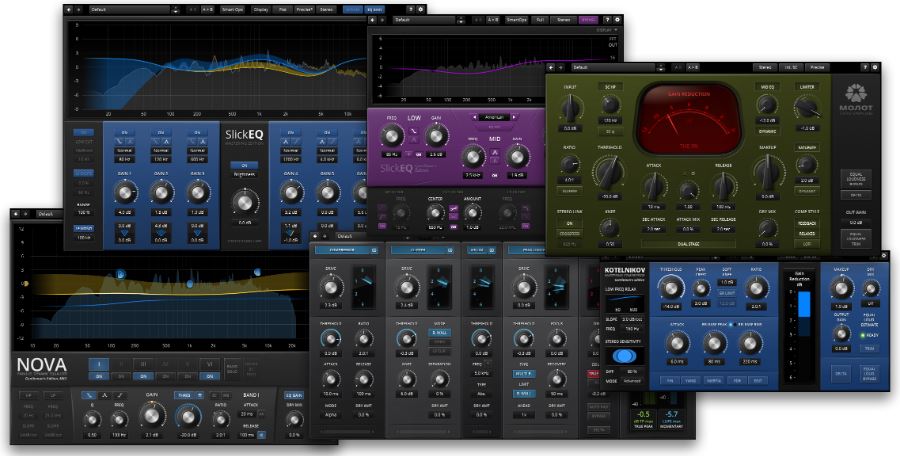Toggle Nova band I ON switch

[98, 376]
